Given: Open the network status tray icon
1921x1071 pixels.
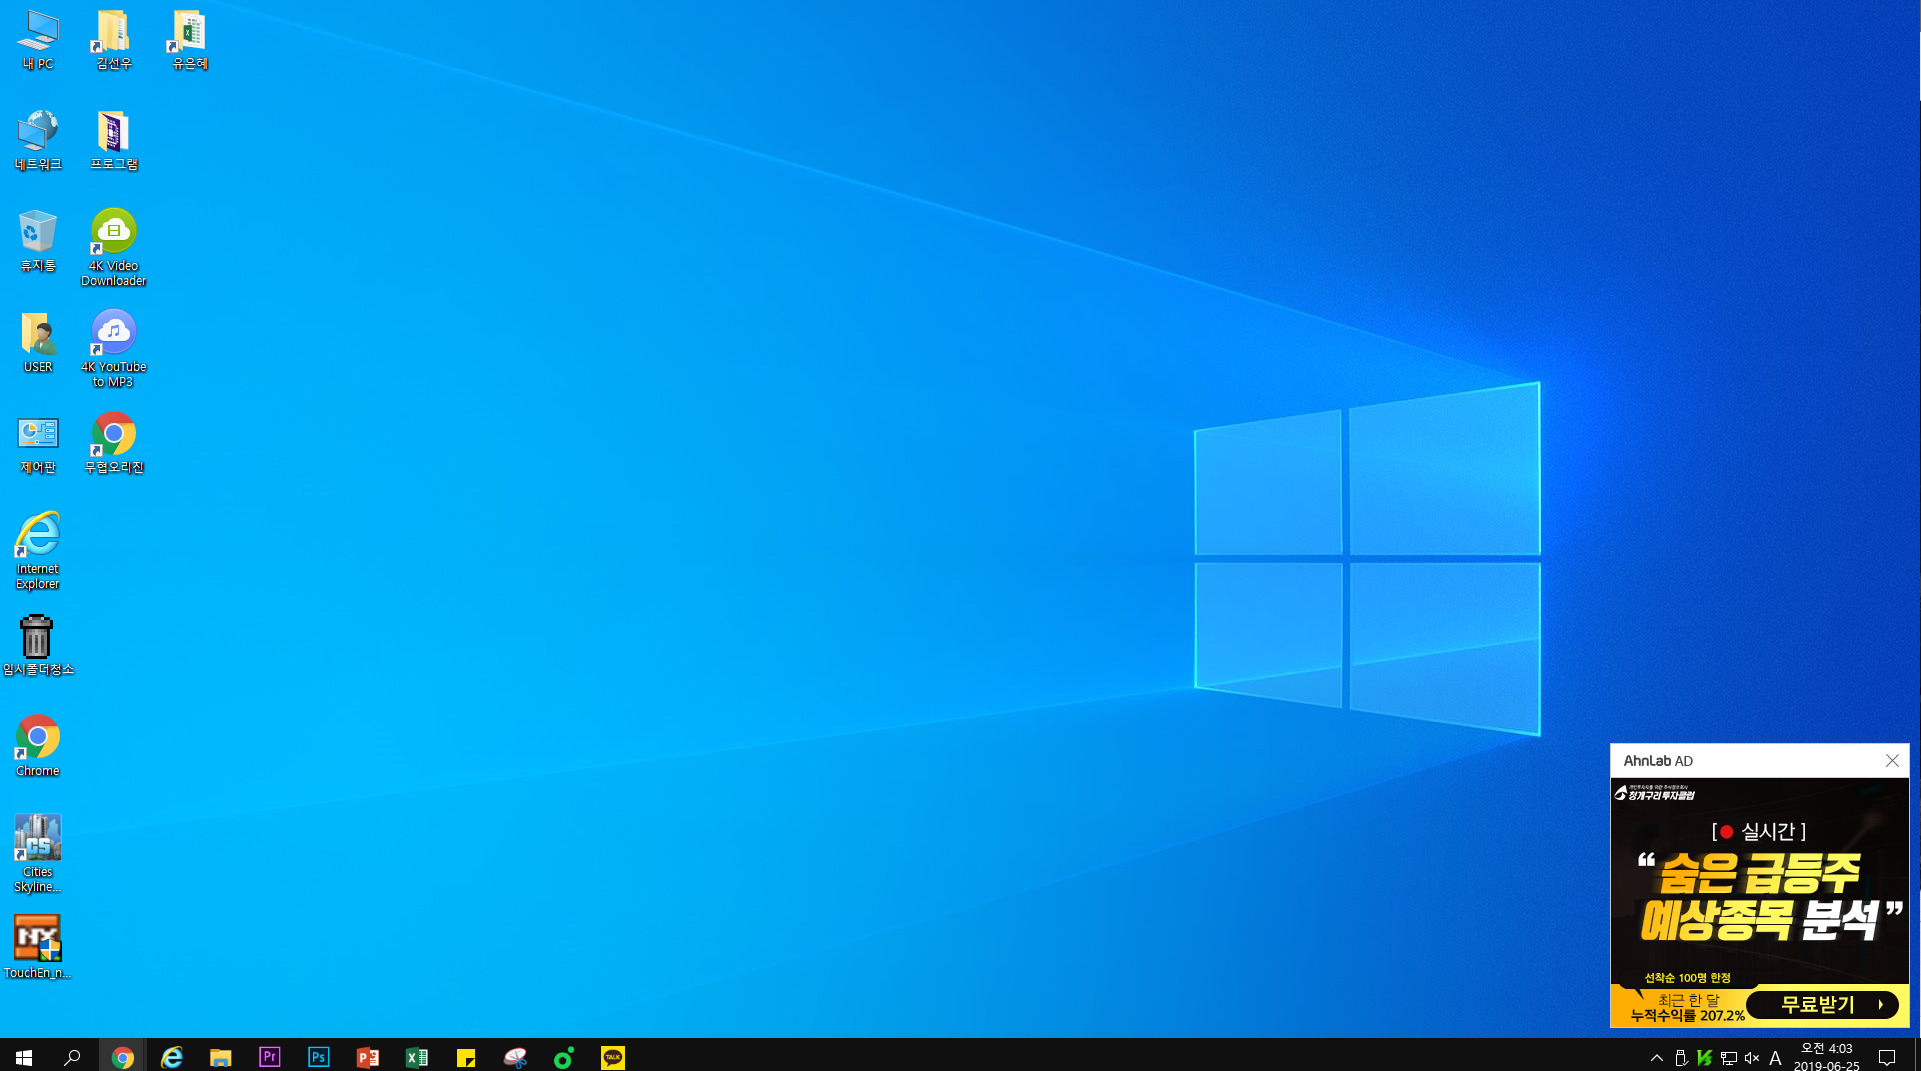Looking at the screenshot, I should pos(1729,1057).
